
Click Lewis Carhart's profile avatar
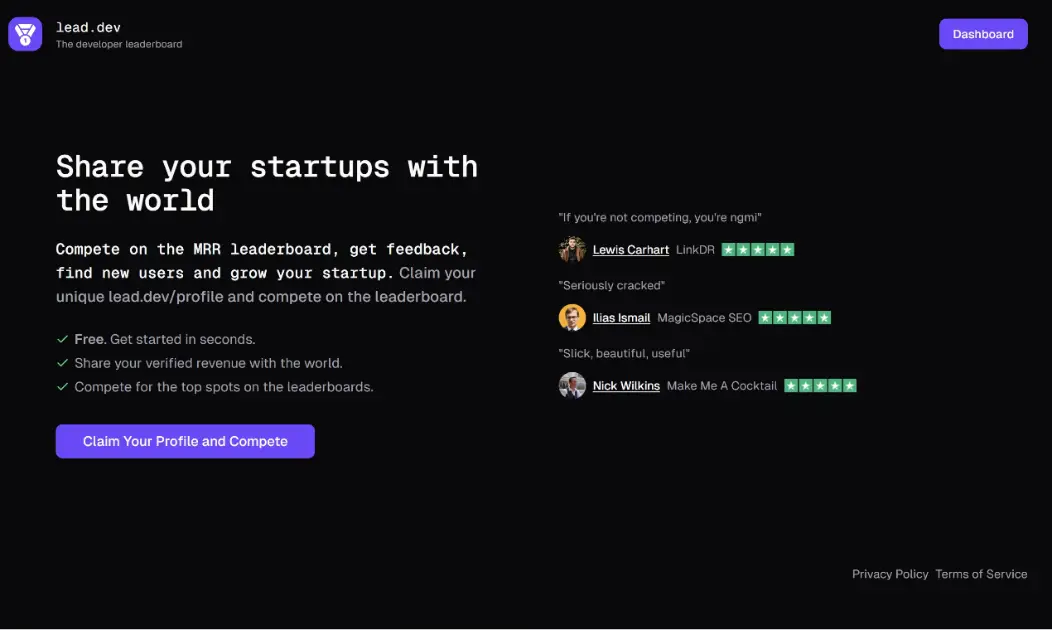tap(572, 249)
